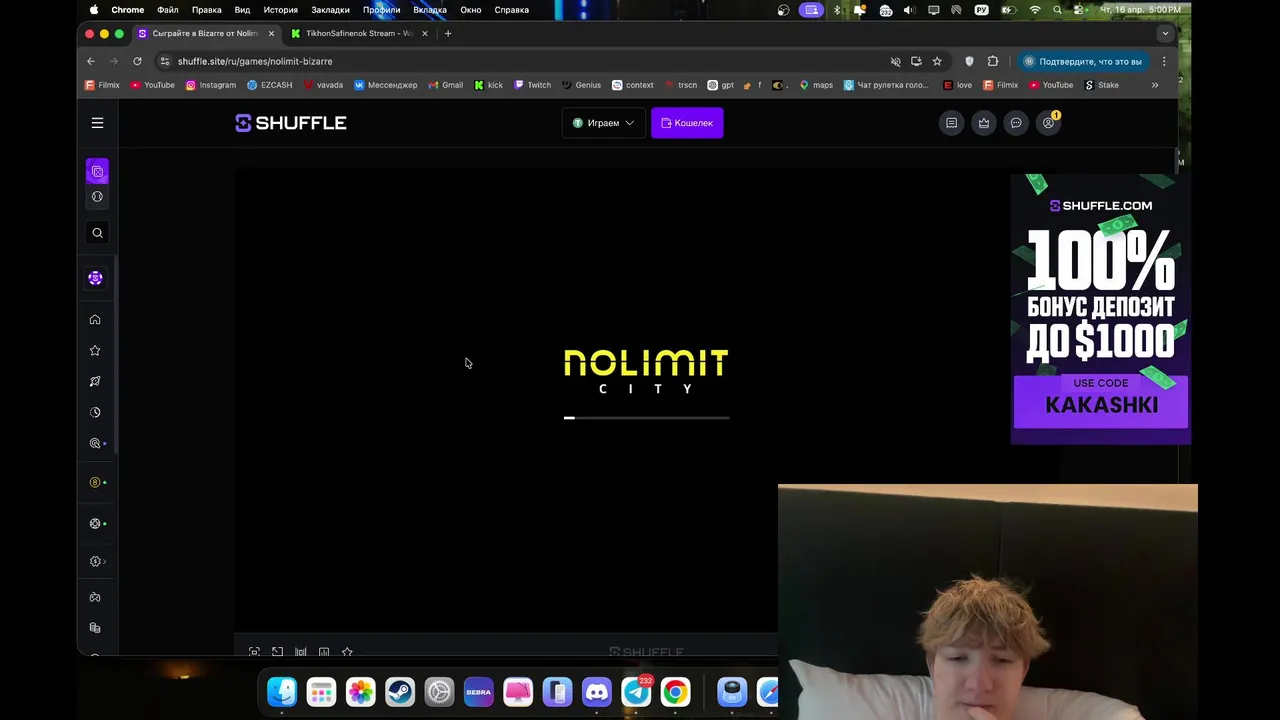
Task: Open the История menu
Action: pos(281,10)
